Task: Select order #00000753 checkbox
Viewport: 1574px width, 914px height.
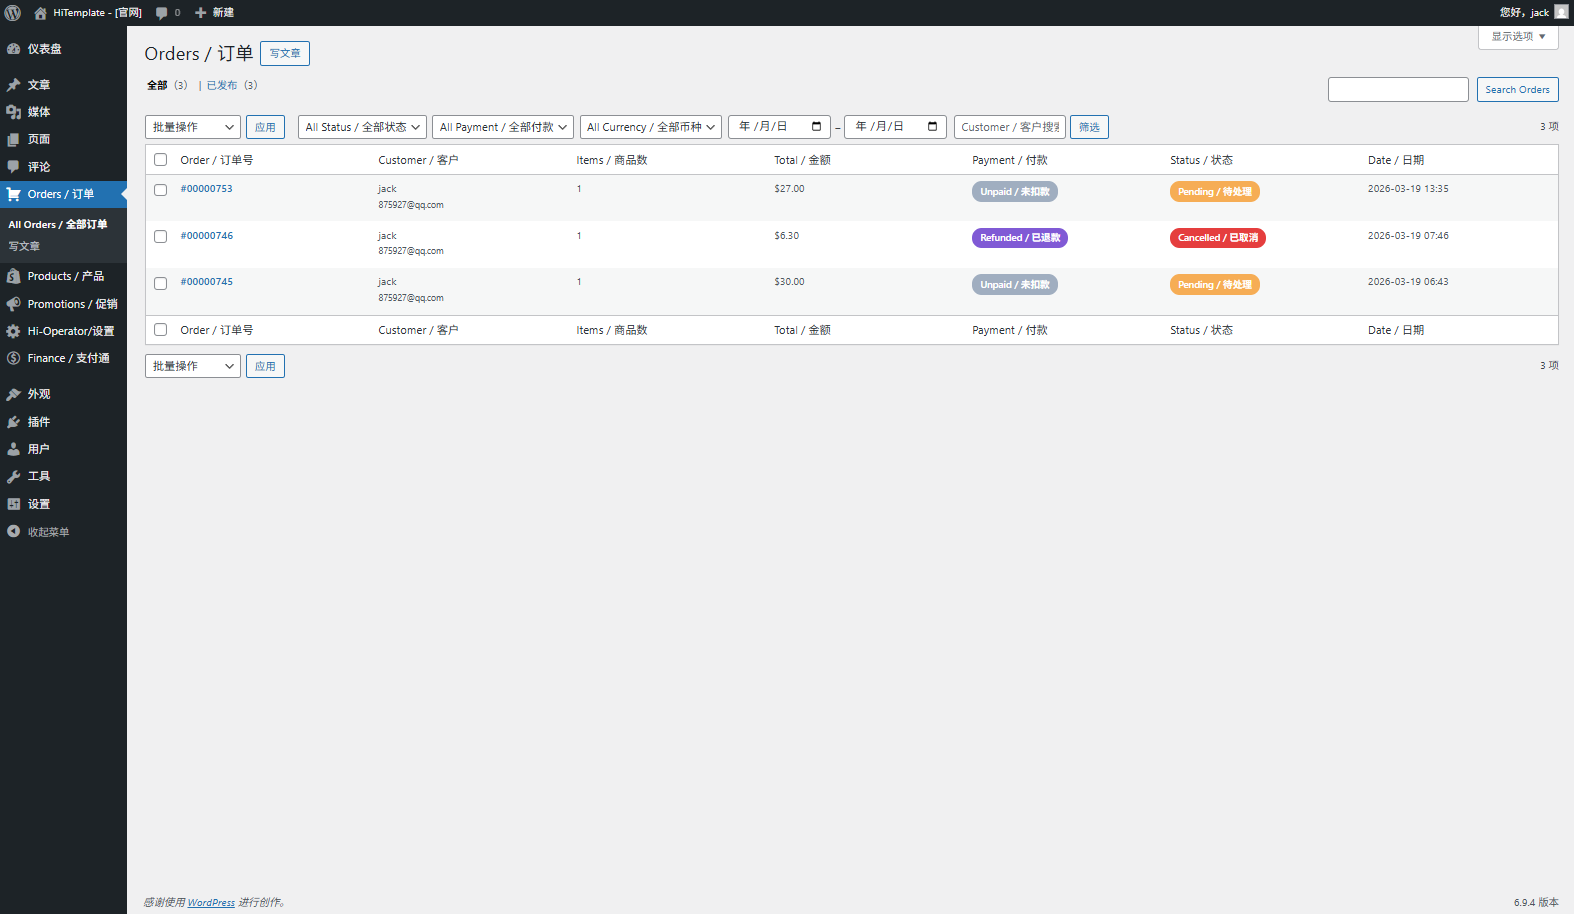Action: 160,190
